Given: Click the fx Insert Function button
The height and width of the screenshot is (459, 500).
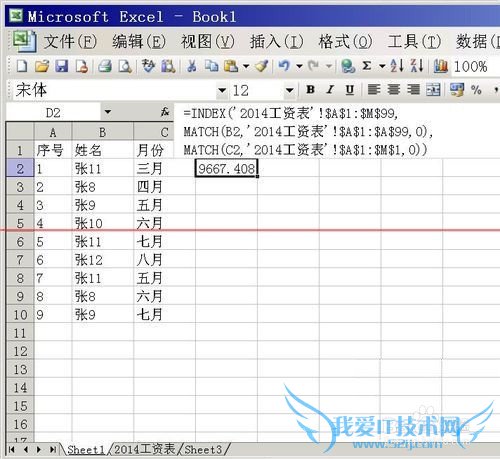Looking at the screenshot, I should click(165, 112).
